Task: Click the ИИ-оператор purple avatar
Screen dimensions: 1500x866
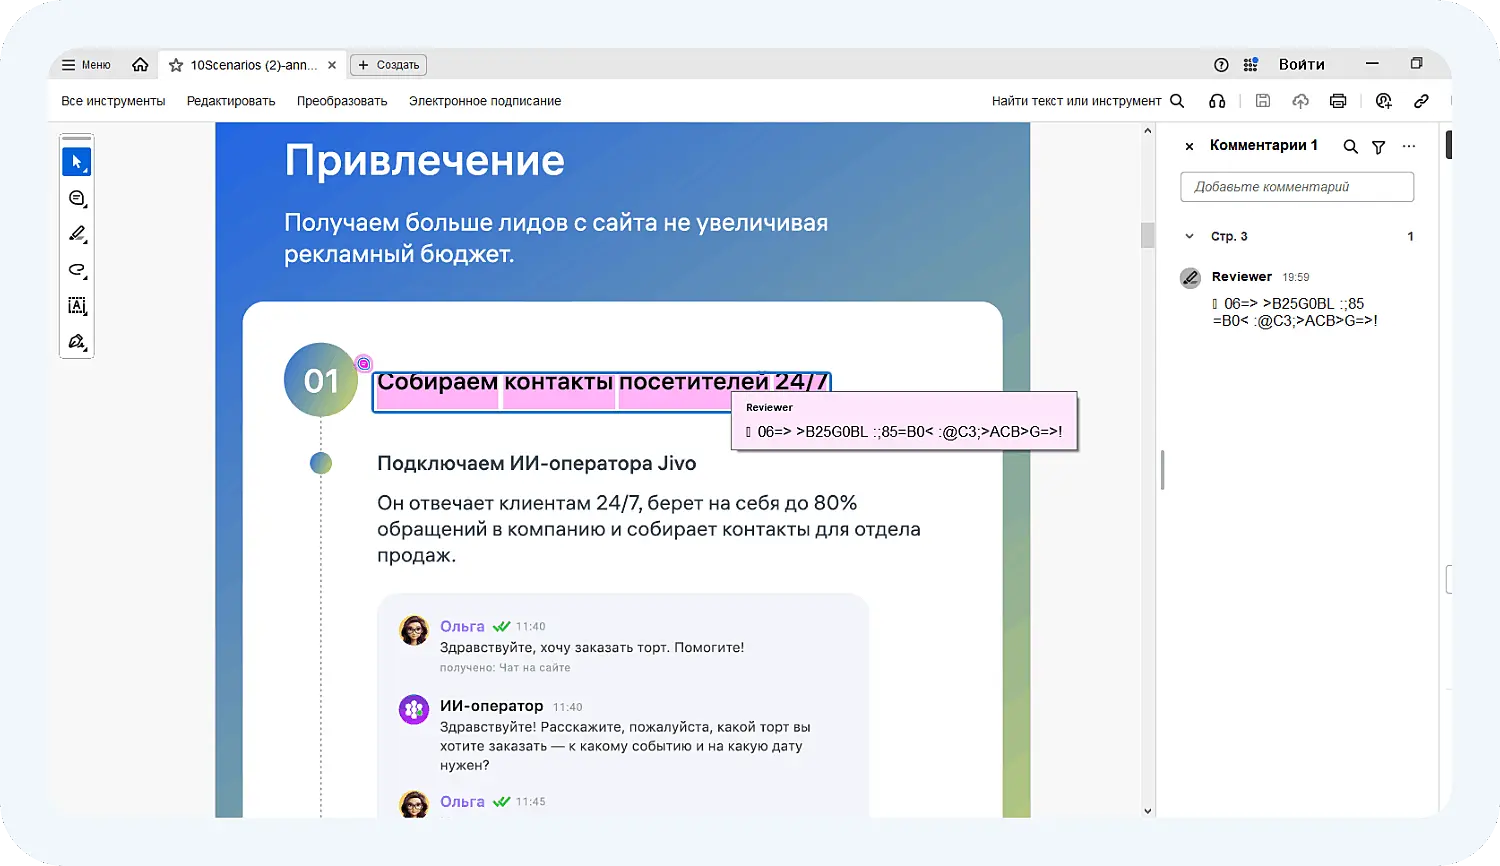Action: pyautogui.click(x=414, y=710)
